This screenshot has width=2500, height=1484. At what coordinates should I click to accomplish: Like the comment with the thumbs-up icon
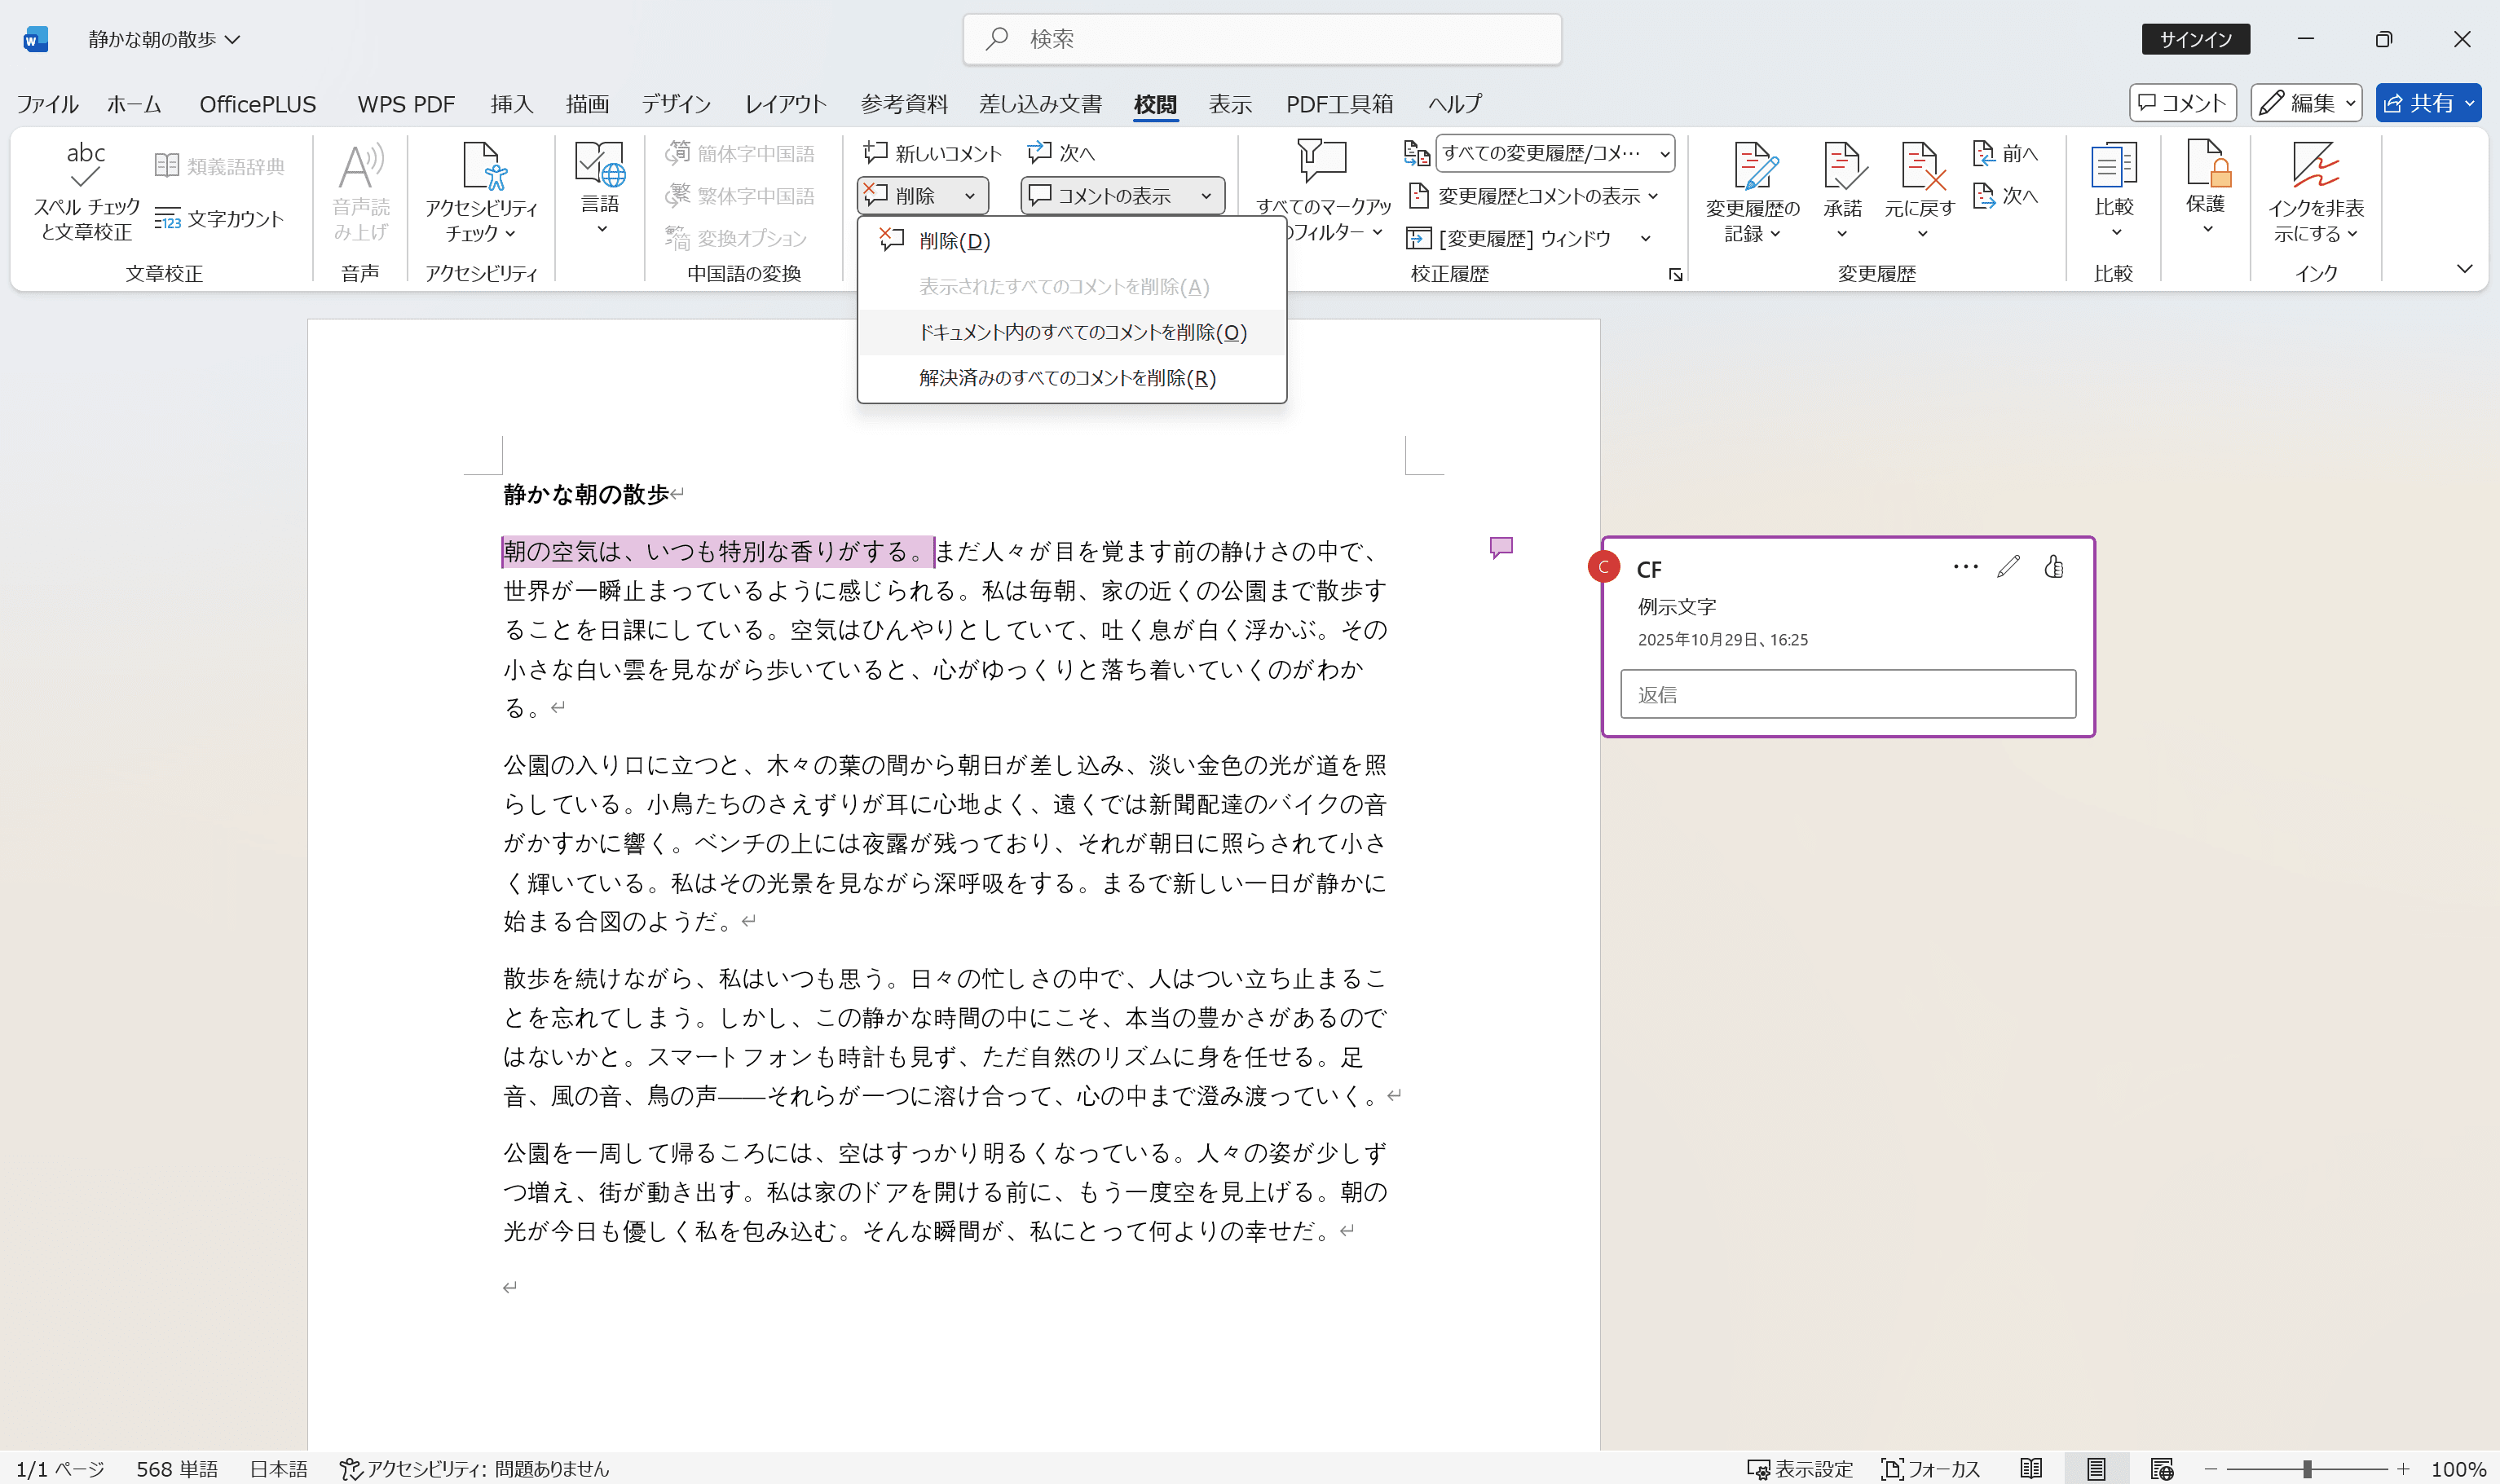2054,567
